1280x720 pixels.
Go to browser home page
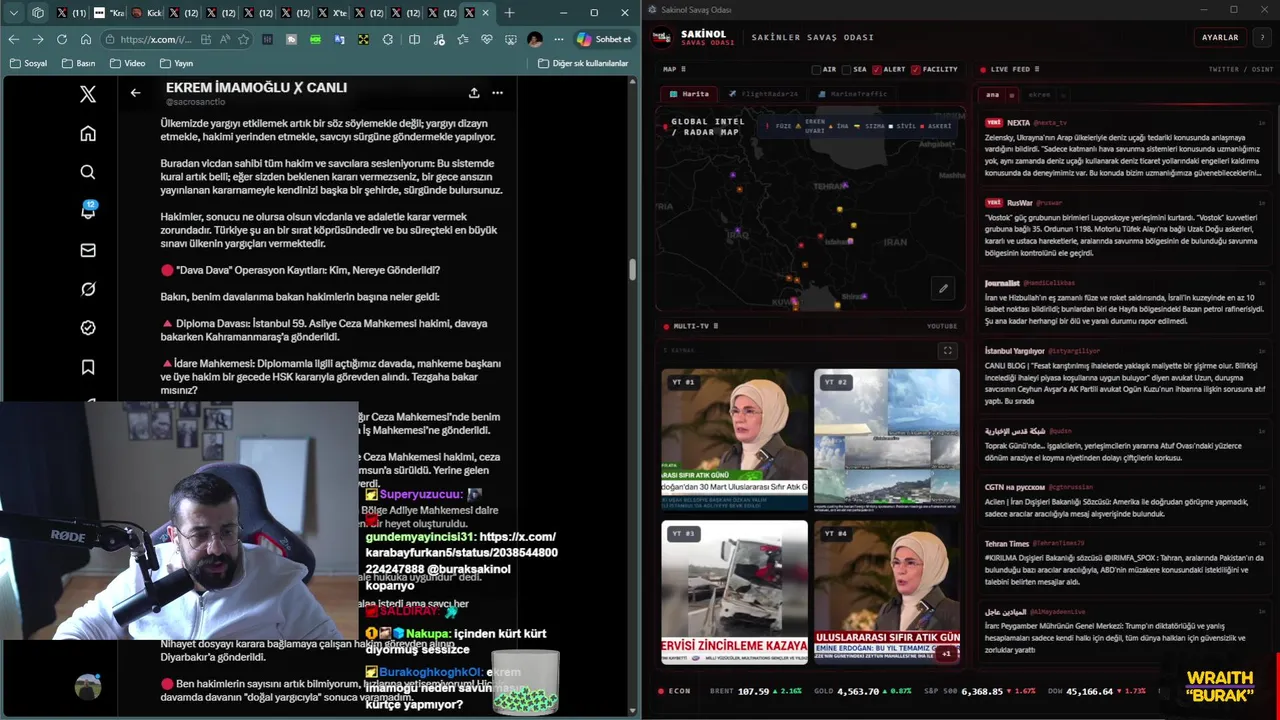[x=86, y=39]
